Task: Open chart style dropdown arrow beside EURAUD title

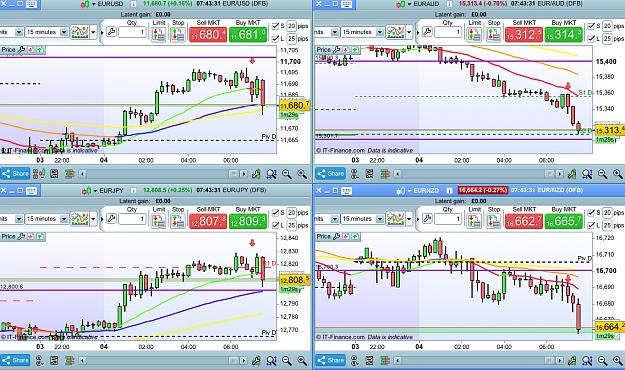Action: coord(409,4)
